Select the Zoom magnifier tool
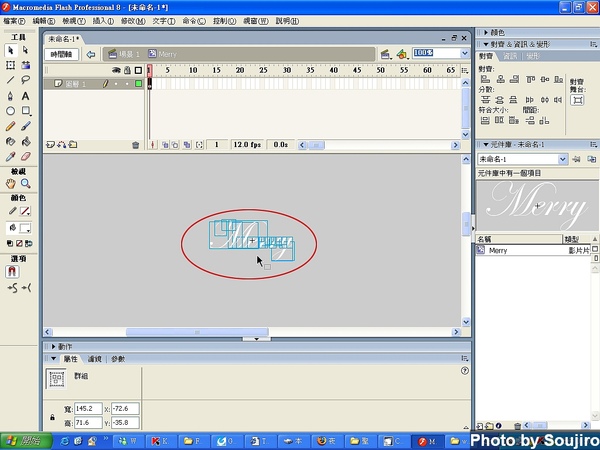The image size is (600, 450). [x=26, y=184]
